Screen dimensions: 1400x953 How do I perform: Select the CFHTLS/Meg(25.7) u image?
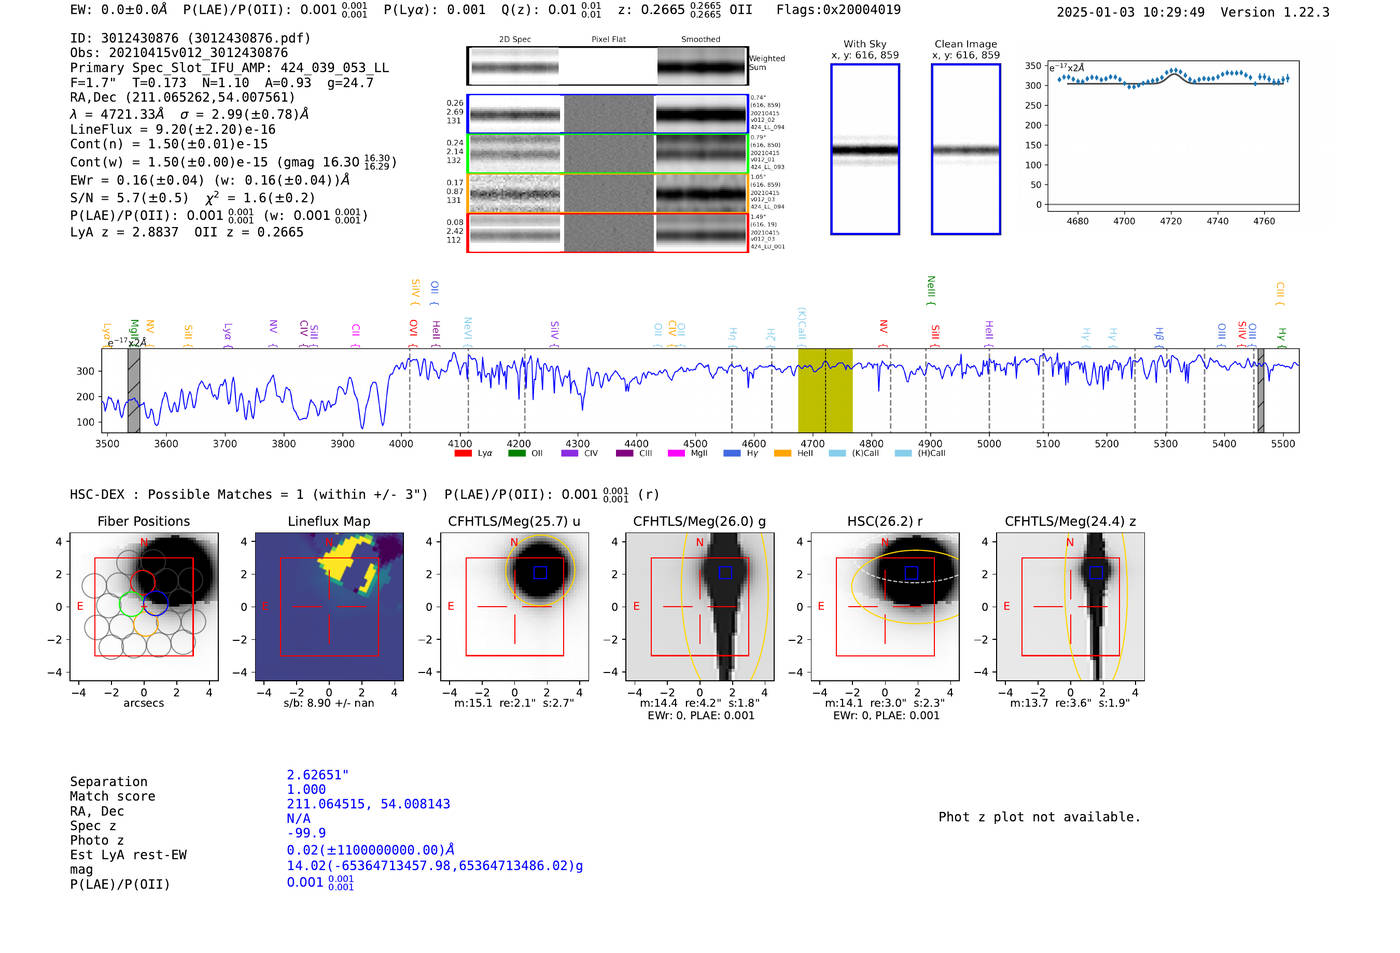point(514,606)
